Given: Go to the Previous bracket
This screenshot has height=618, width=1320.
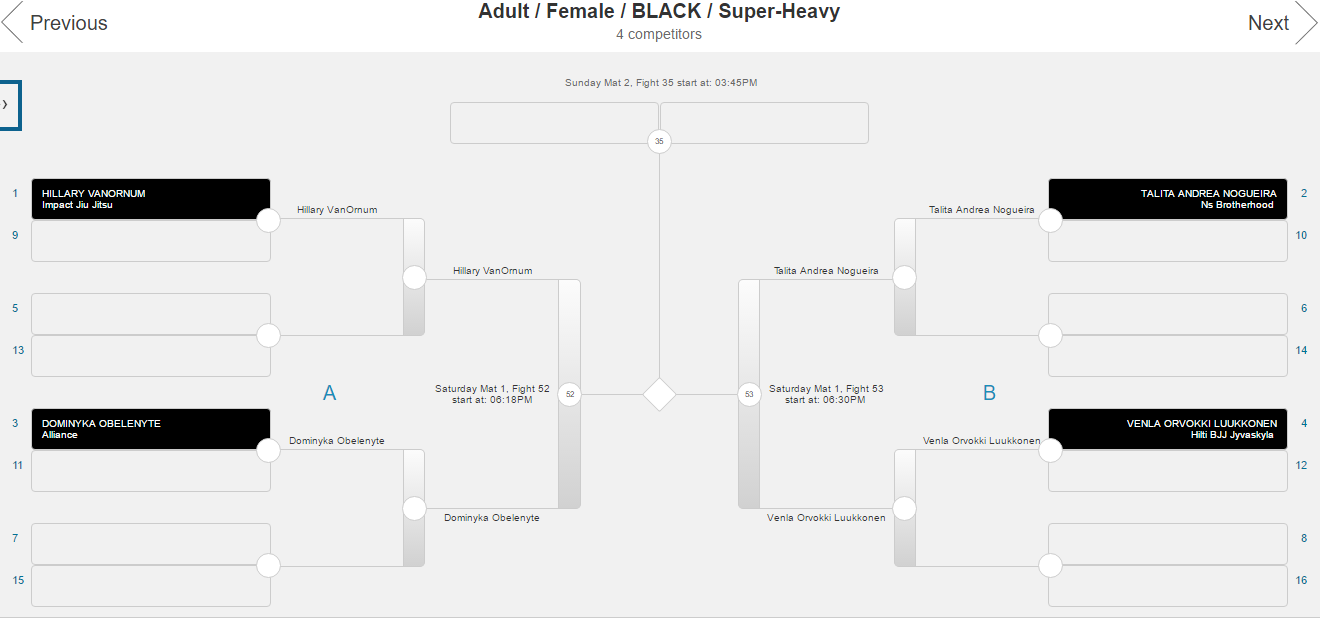Looking at the screenshot, I should click(56, 23).
